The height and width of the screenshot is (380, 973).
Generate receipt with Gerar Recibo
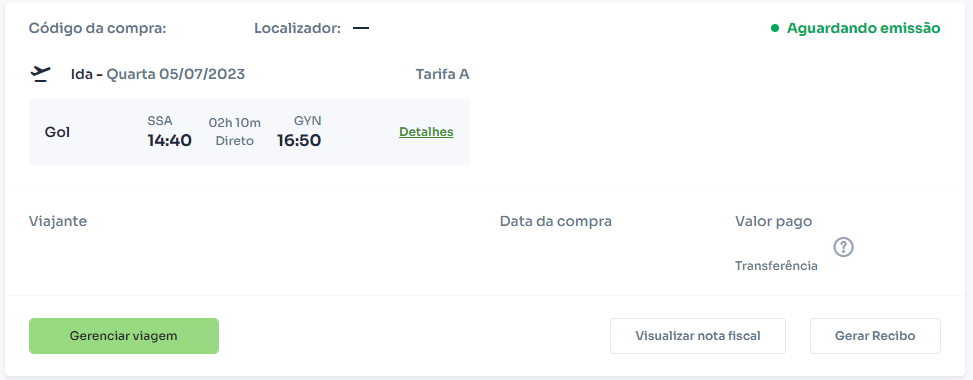[875, 336]
